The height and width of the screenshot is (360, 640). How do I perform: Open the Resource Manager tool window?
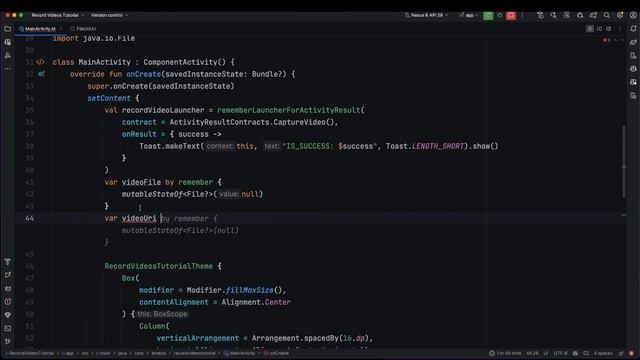7,42
